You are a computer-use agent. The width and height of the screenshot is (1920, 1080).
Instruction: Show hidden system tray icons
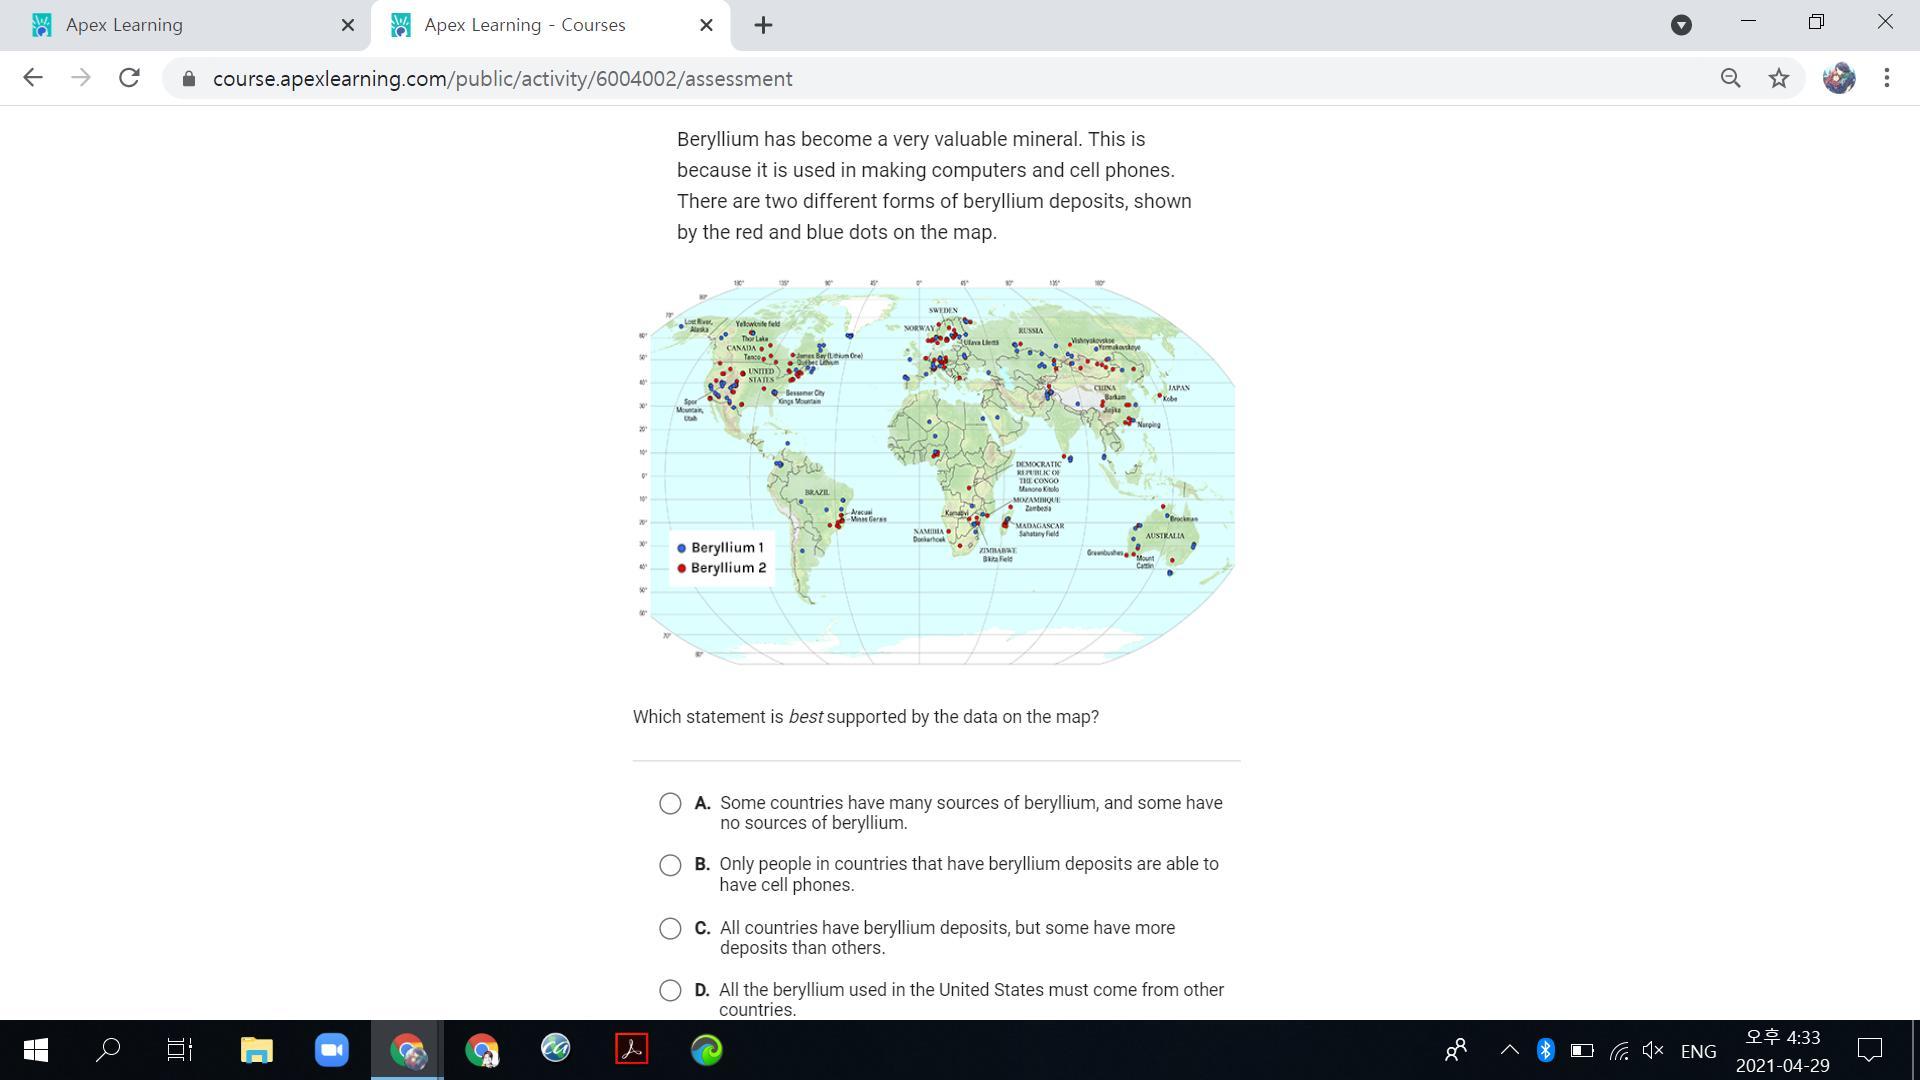pyautogui.click(x=1509, y=1050)
